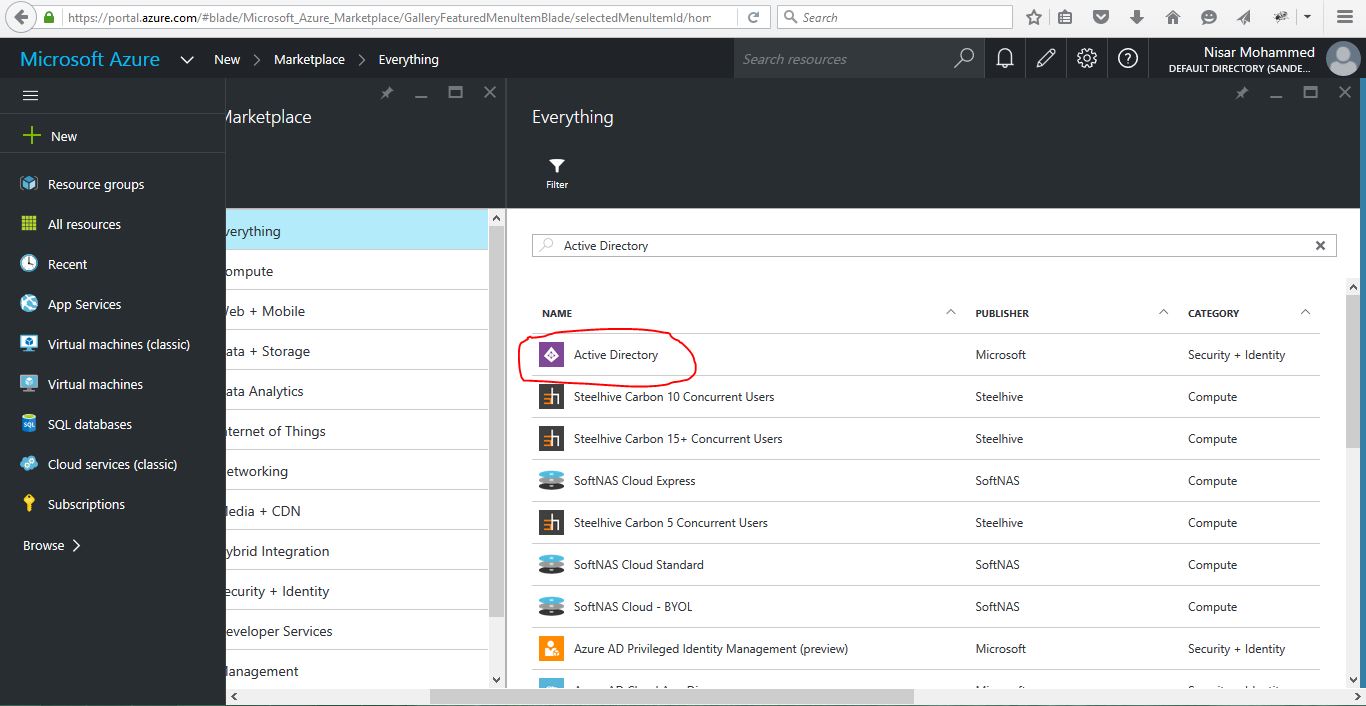Expand the Microsoft Azure dropdown chevron
This screenshot has height=706, width=1366.
coord(187,60)
